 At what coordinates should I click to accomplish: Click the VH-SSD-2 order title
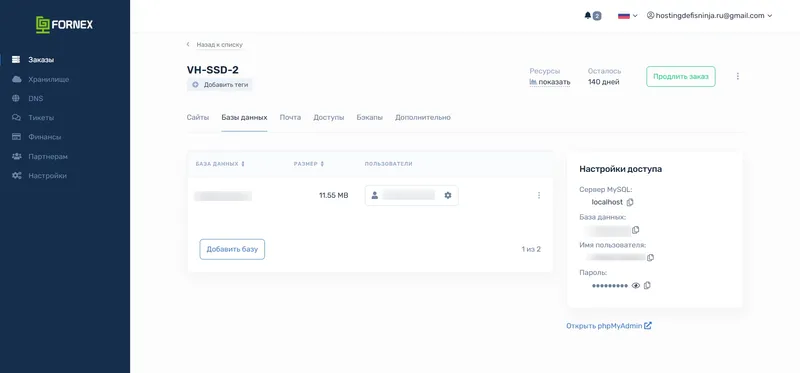[x=213, y=70]
